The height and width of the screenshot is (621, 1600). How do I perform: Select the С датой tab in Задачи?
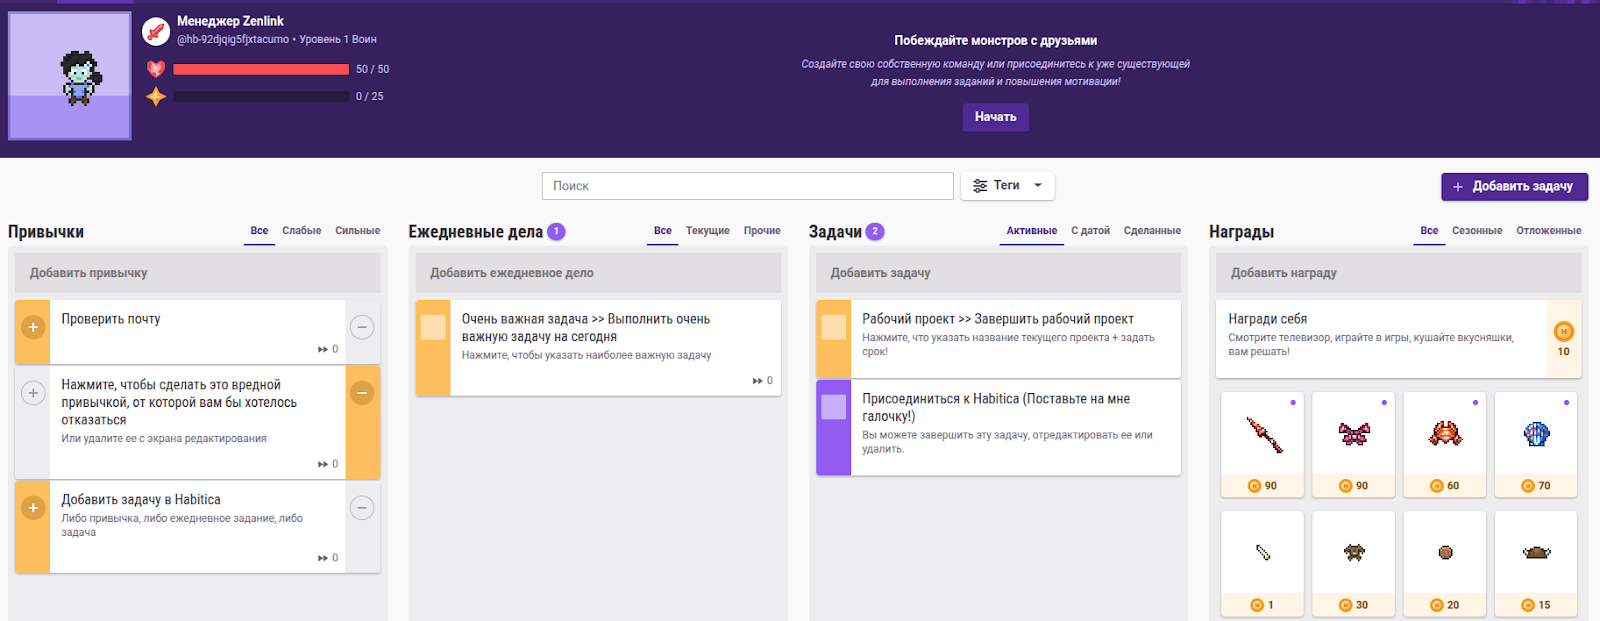click(1090, 231)
